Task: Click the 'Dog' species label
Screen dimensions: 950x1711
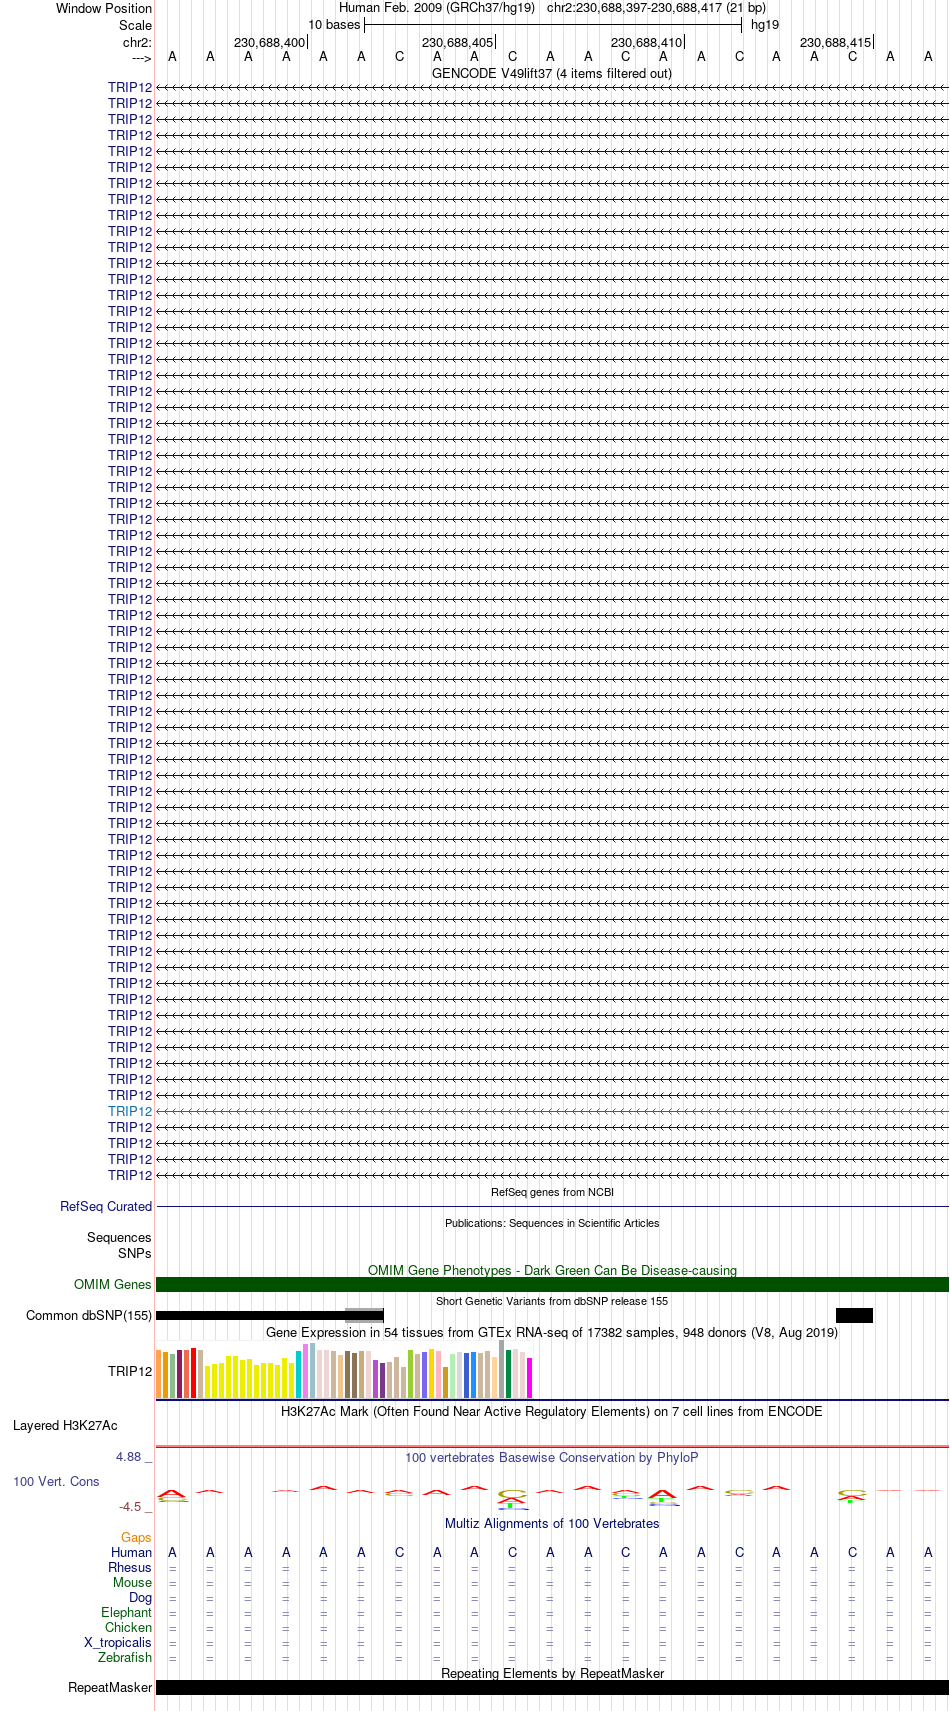Action: (x=140, y=1597)
